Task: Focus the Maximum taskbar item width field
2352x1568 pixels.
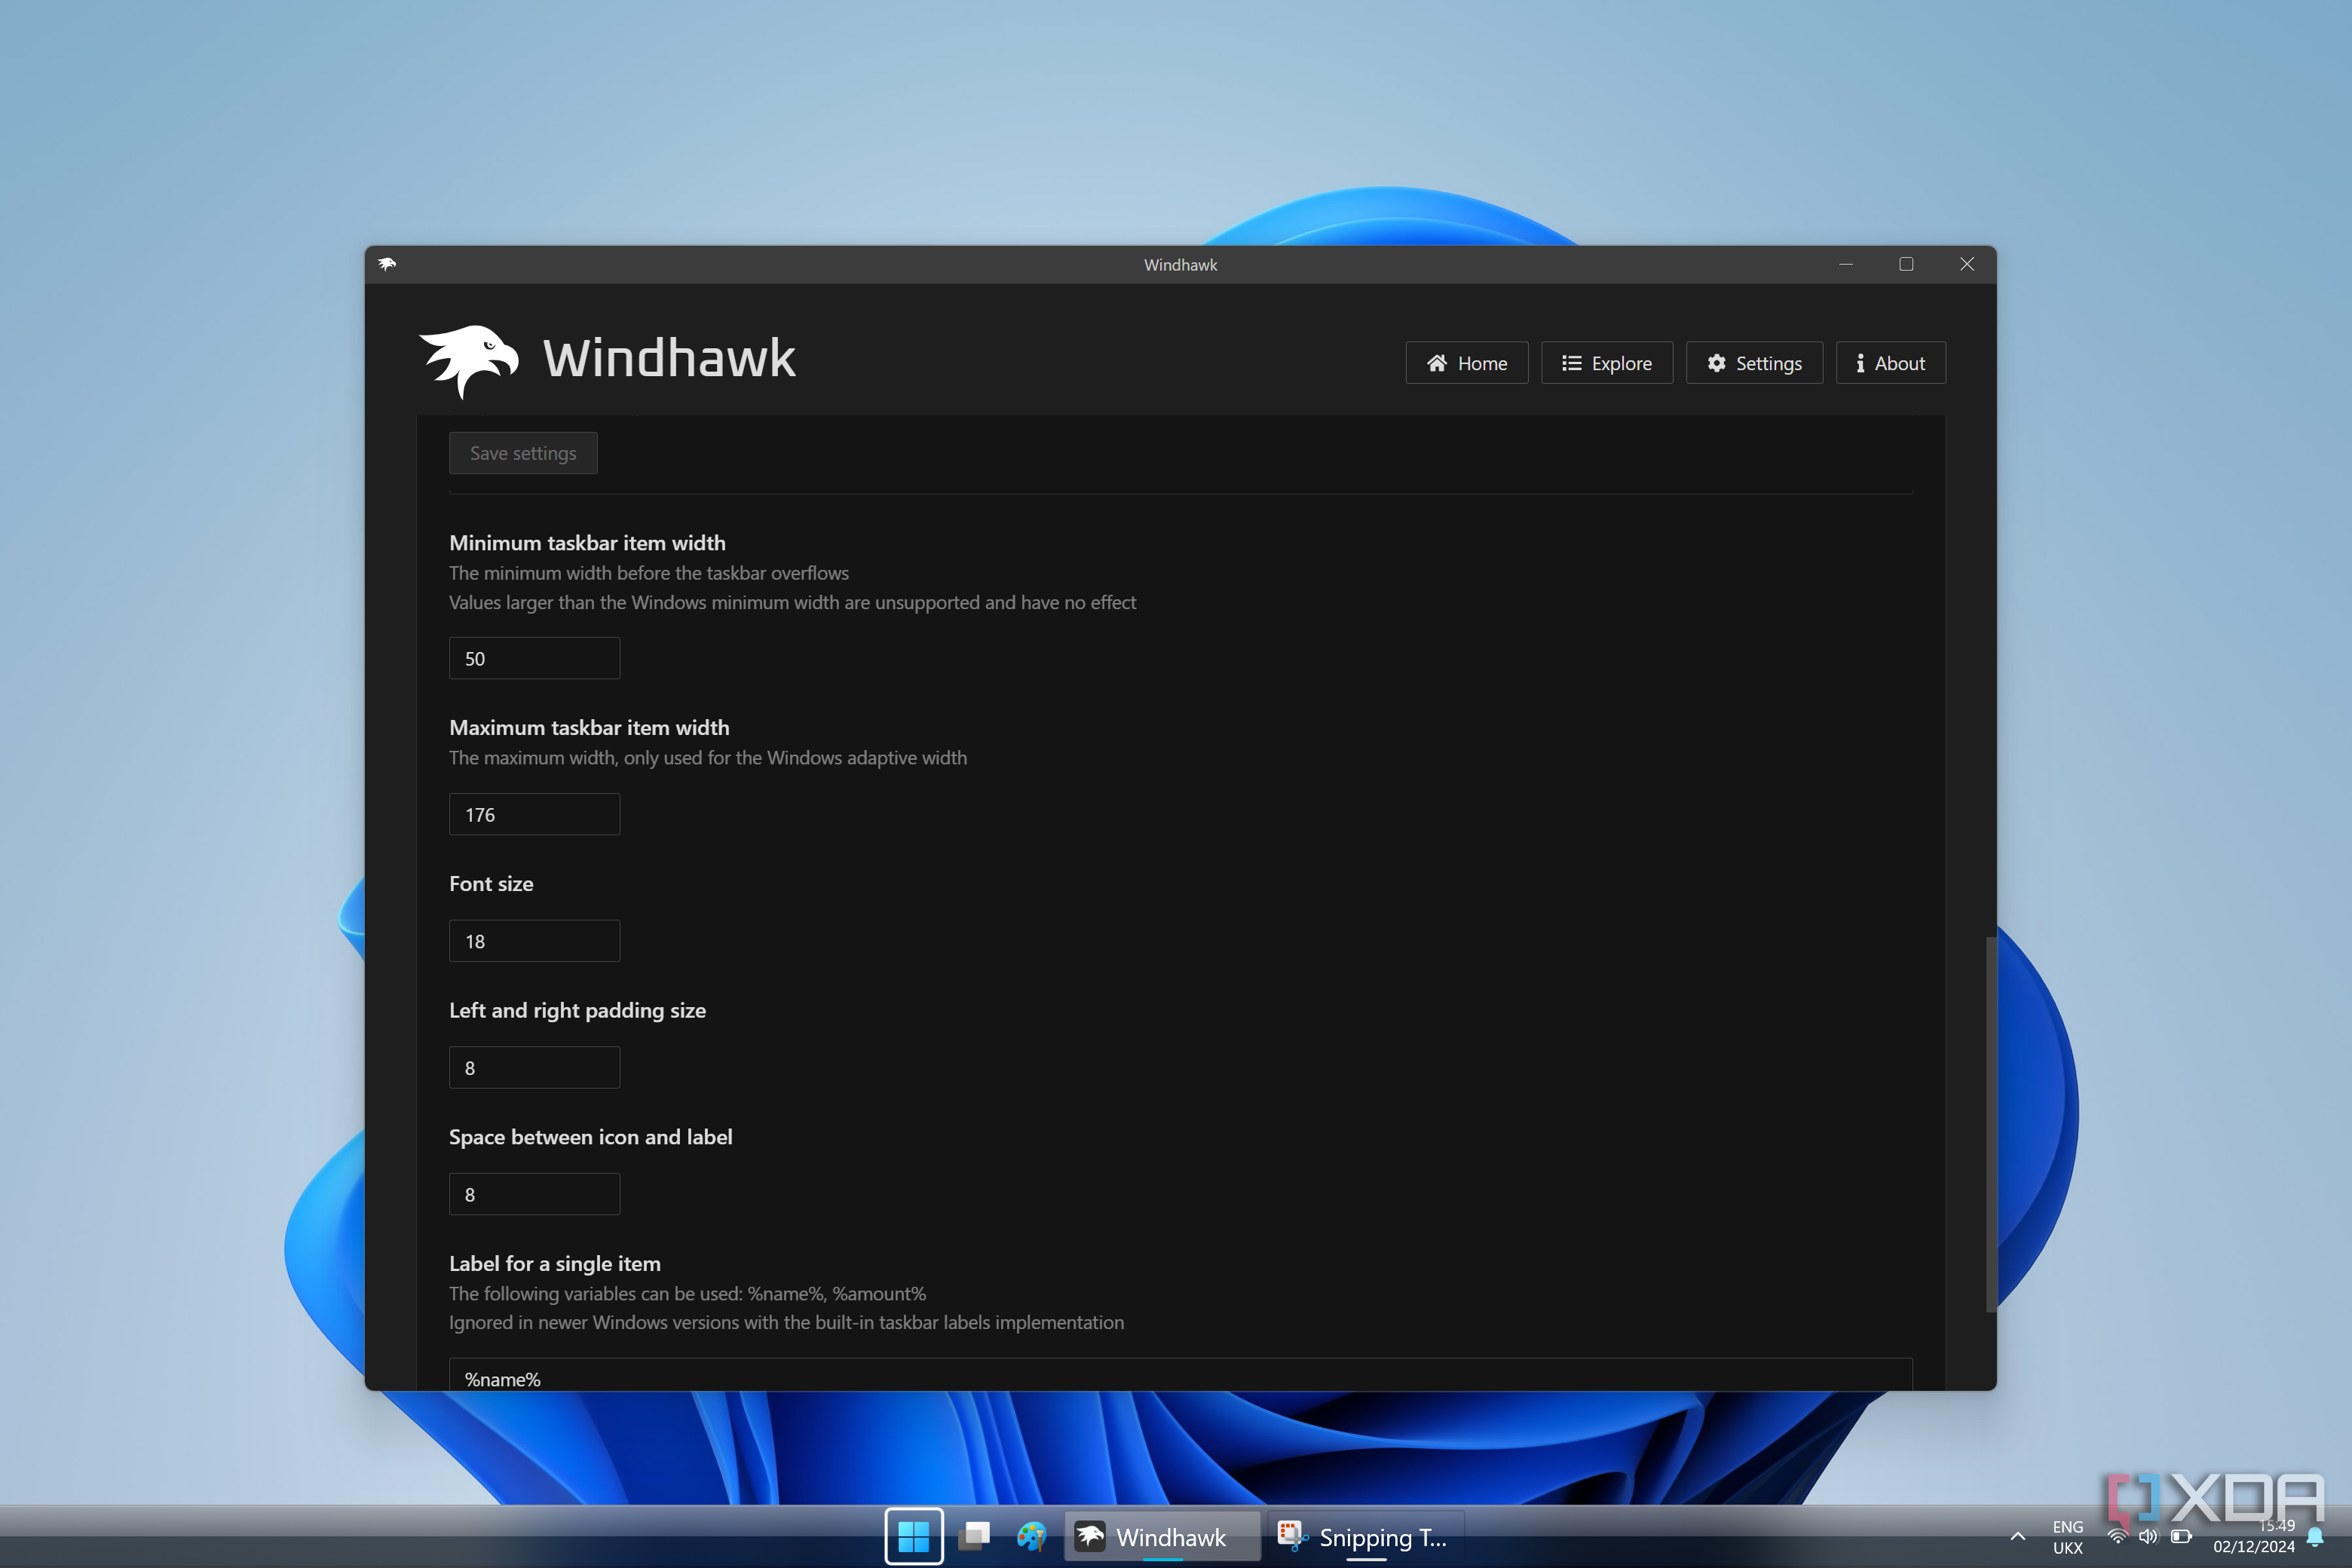Action: [x=534, y=814]
